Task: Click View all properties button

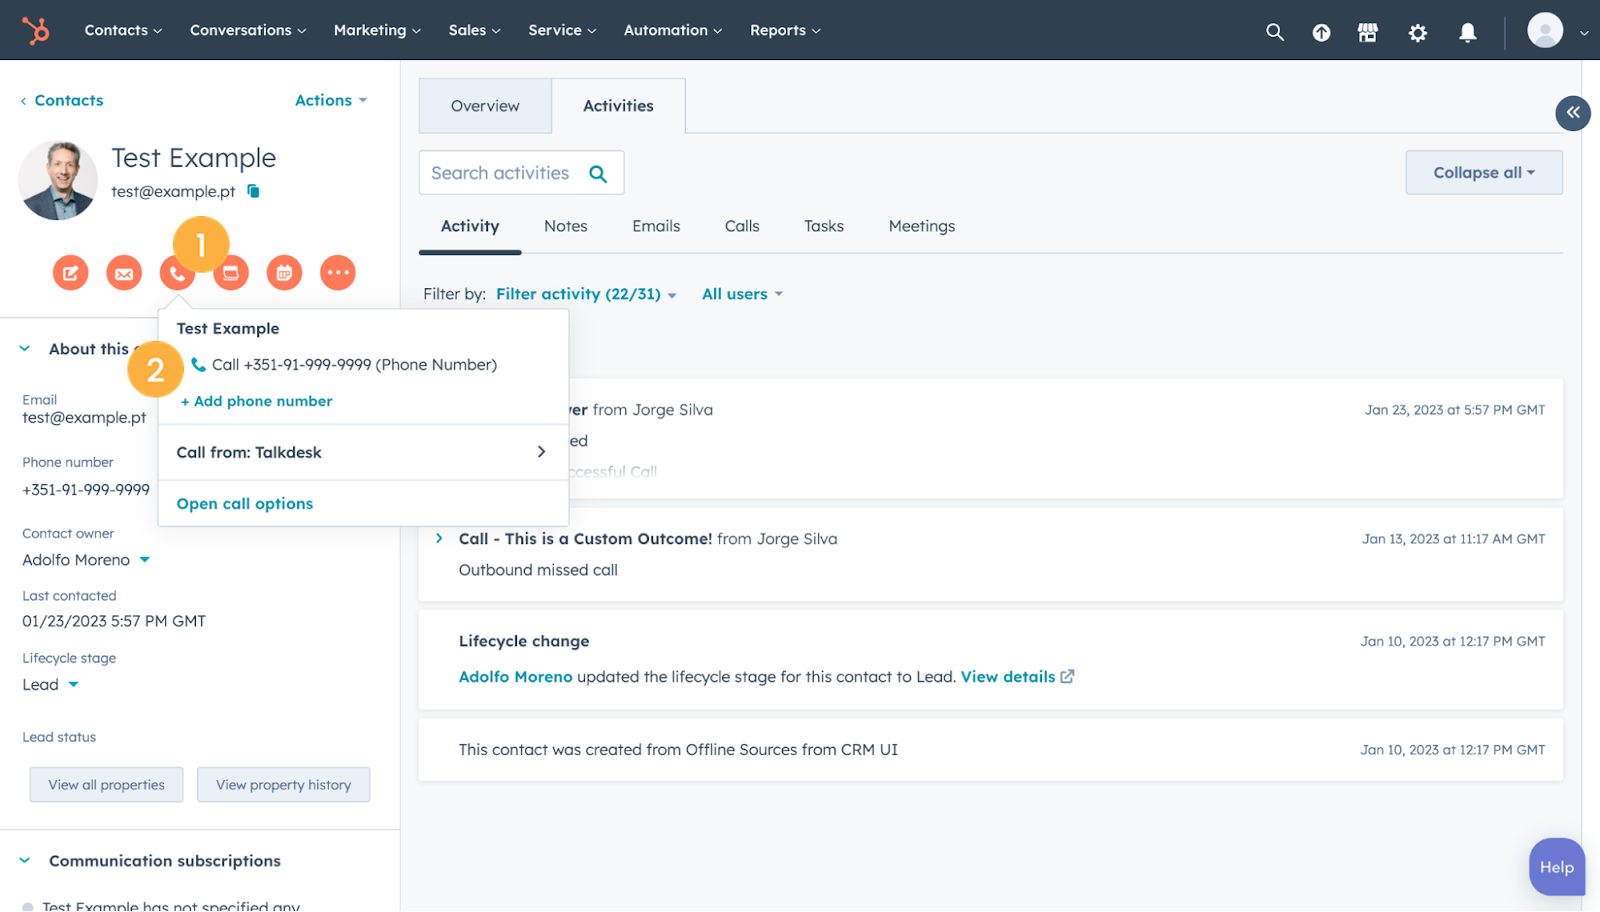Action: (106, 784)
